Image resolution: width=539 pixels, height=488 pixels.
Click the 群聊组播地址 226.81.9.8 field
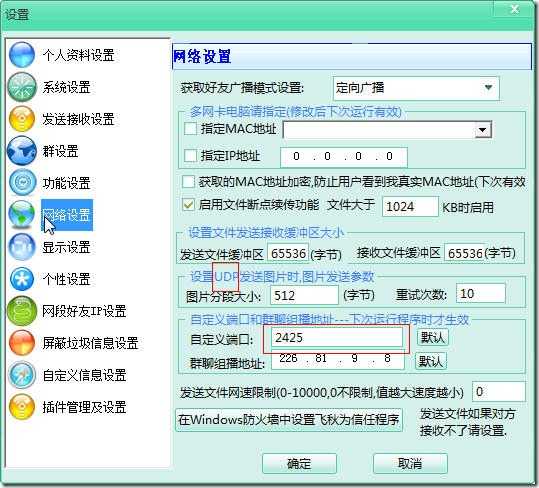click(x=338, y=359)
